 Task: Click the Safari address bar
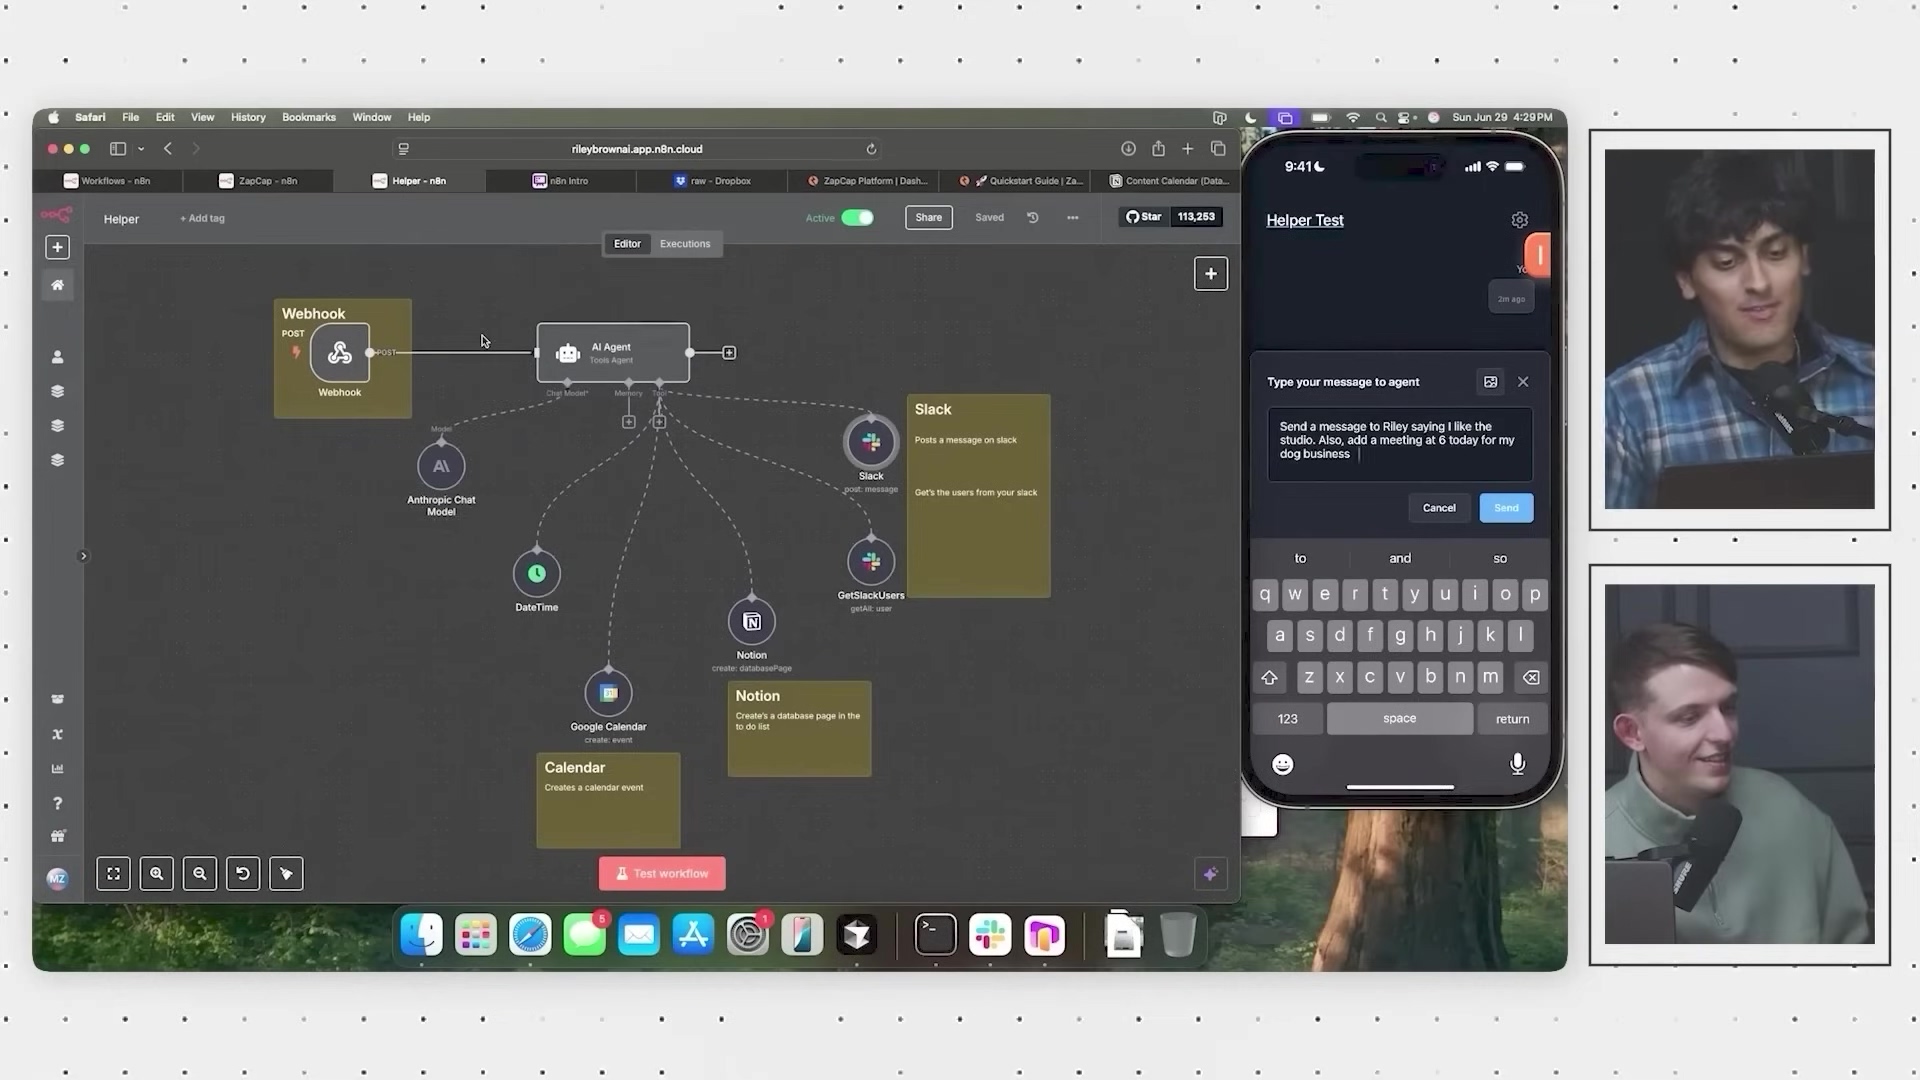pyautogui.click(x=637, y=149)
